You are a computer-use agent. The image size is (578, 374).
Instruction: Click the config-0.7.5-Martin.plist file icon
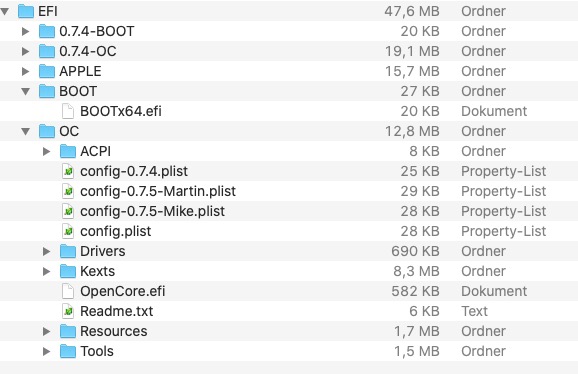click(68, 191)
